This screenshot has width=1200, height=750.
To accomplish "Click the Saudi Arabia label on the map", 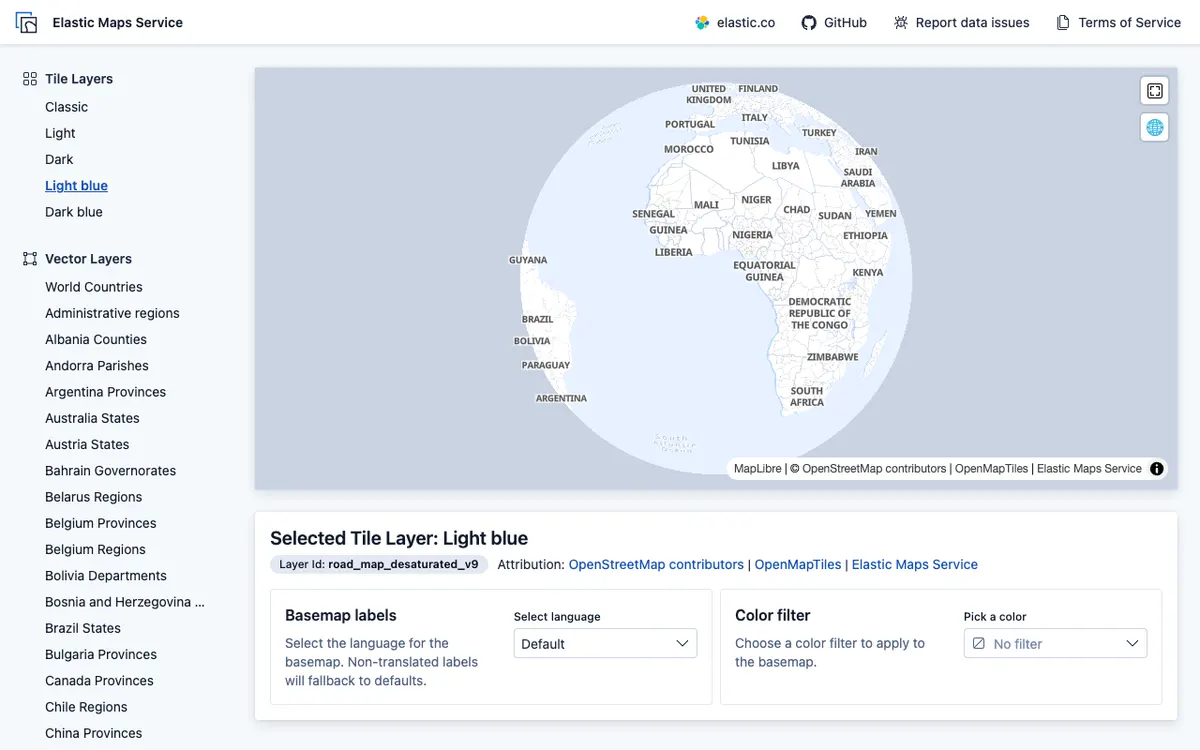I will [858, 177].
